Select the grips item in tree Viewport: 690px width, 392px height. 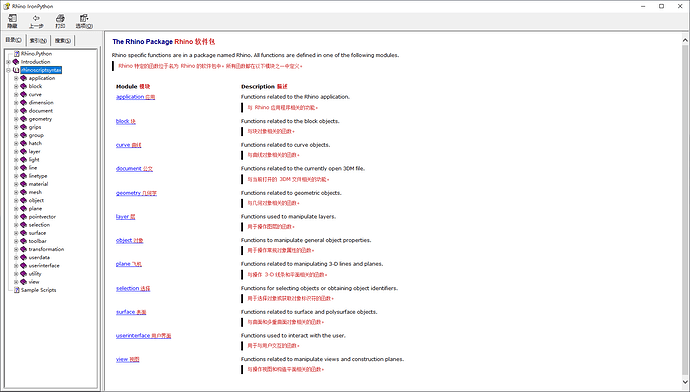(35, 127)
